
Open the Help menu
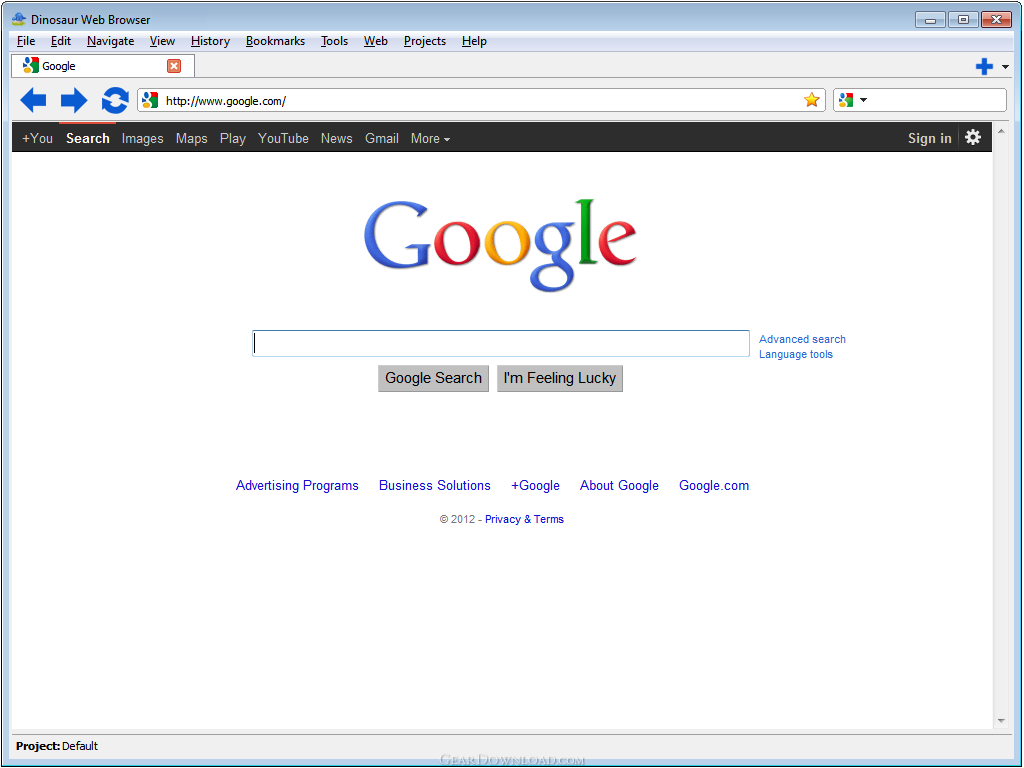[474, 41]
